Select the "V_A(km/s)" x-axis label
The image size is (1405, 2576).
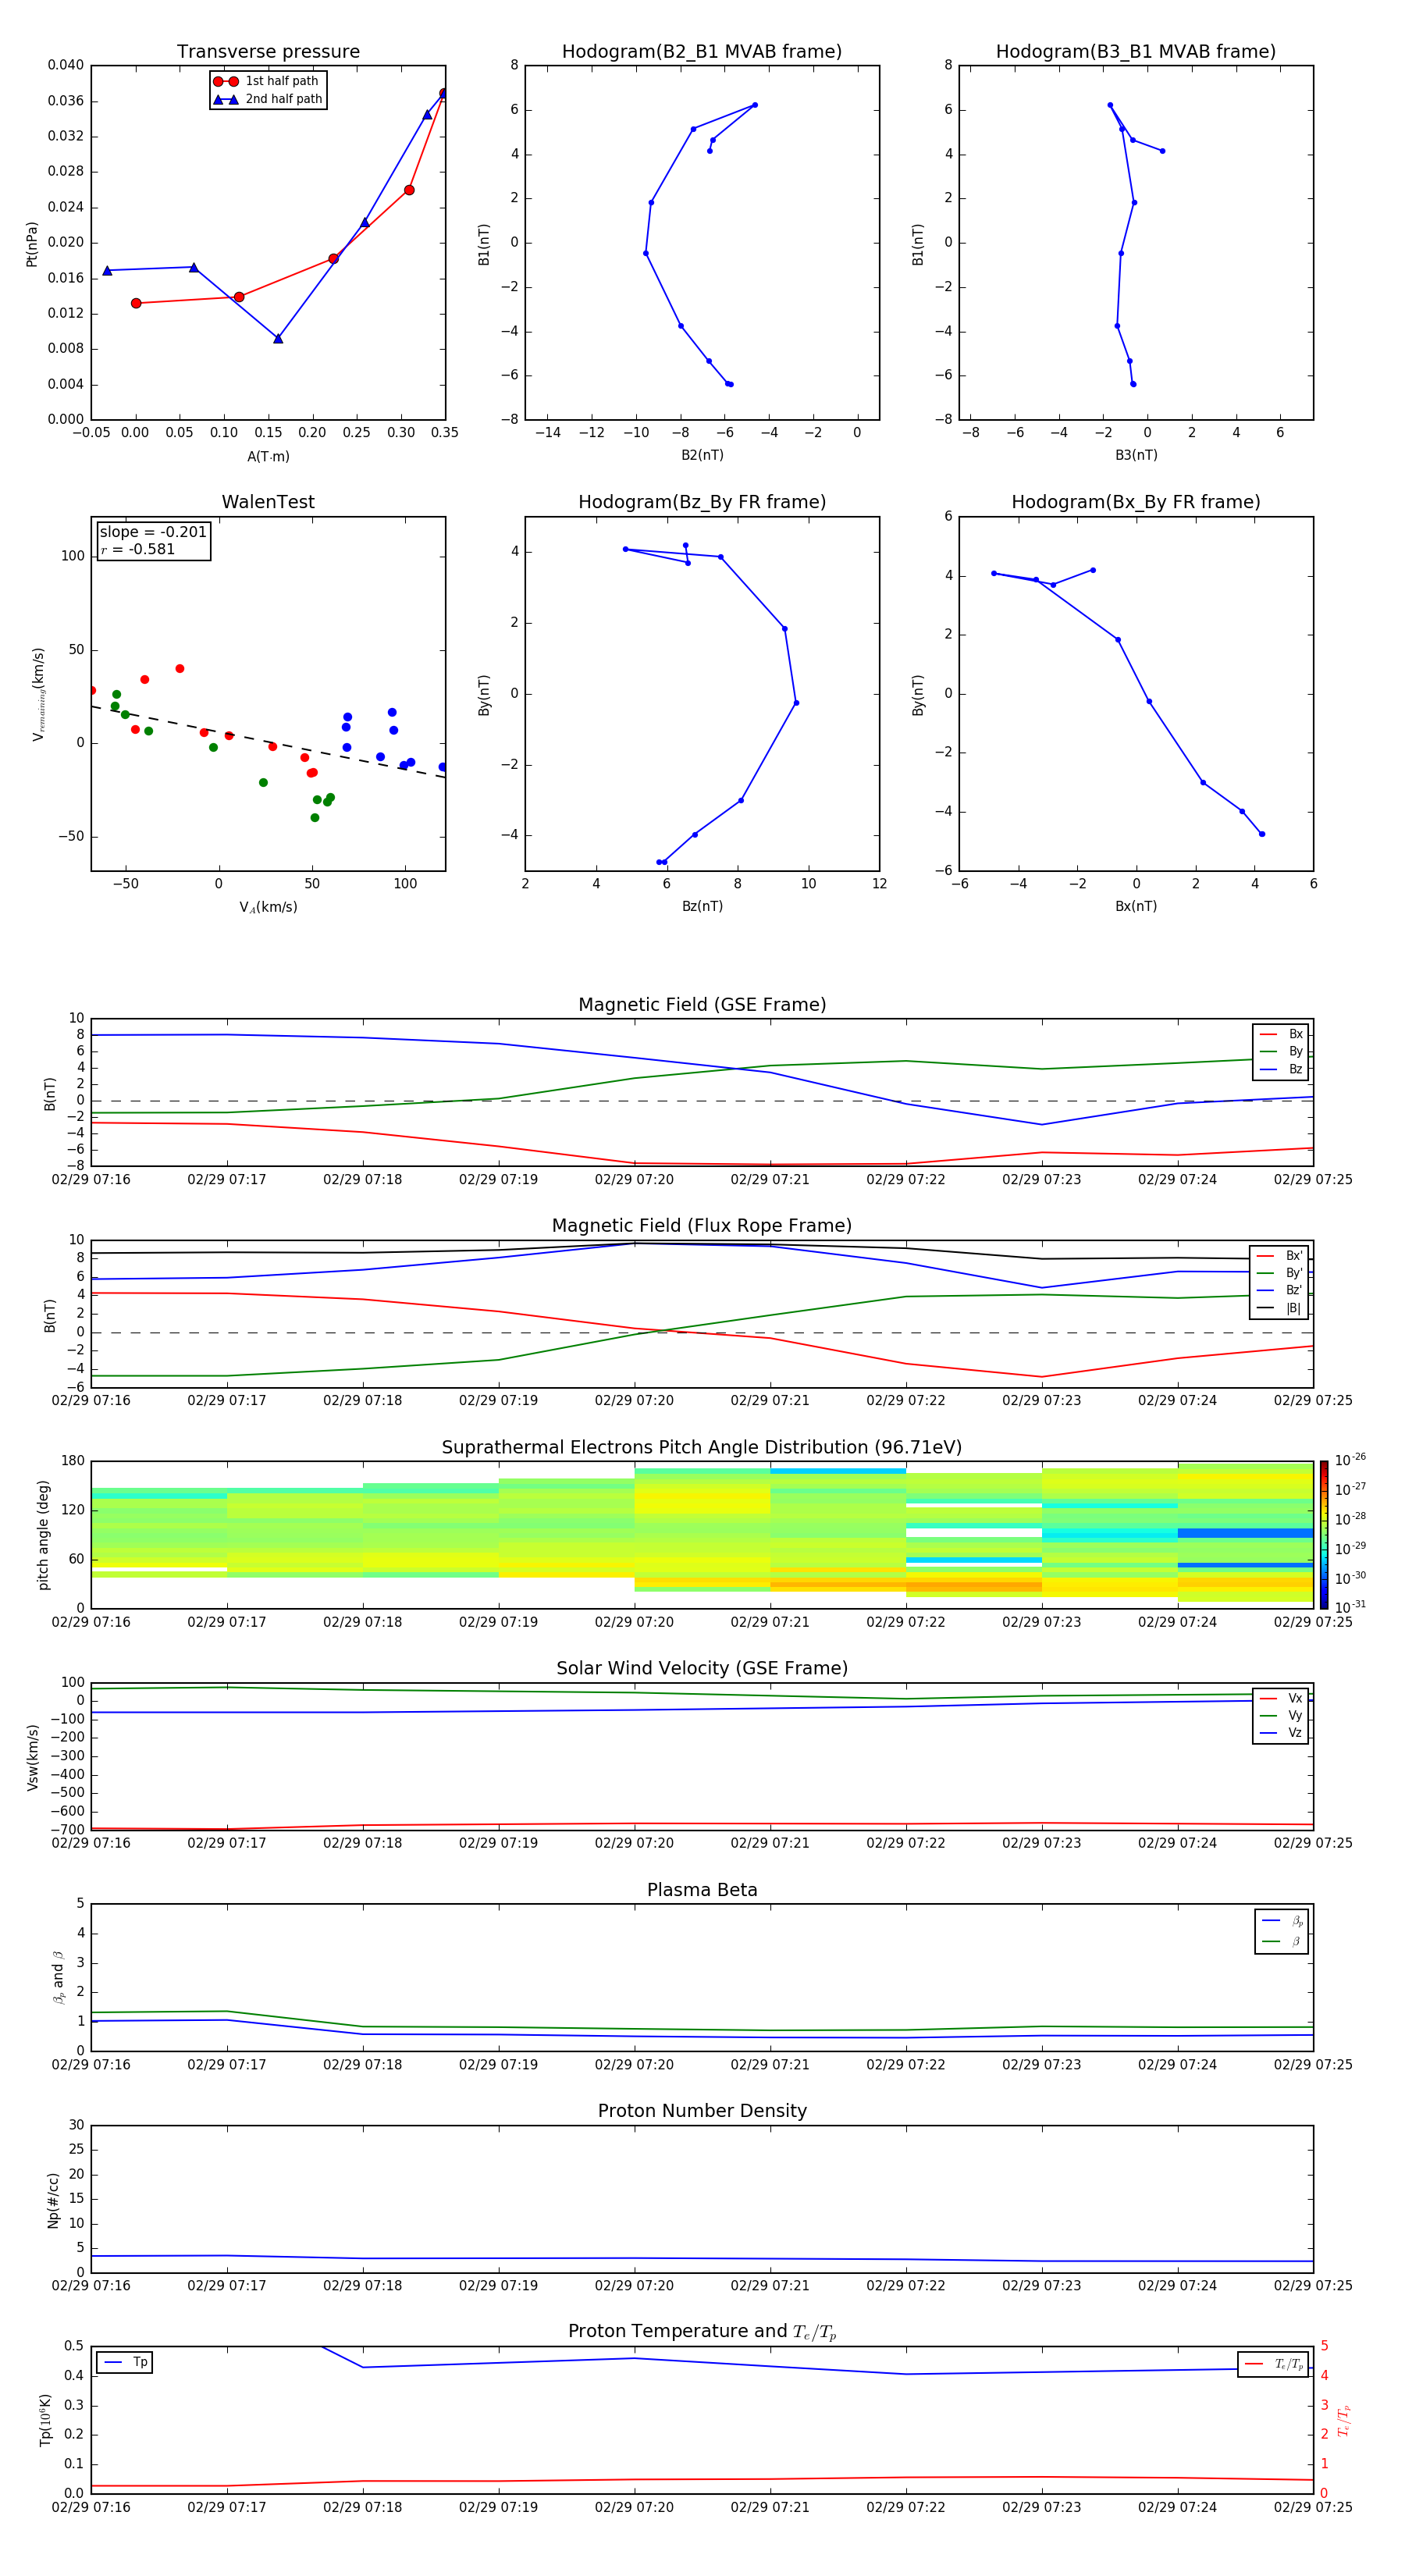point(268,907)
